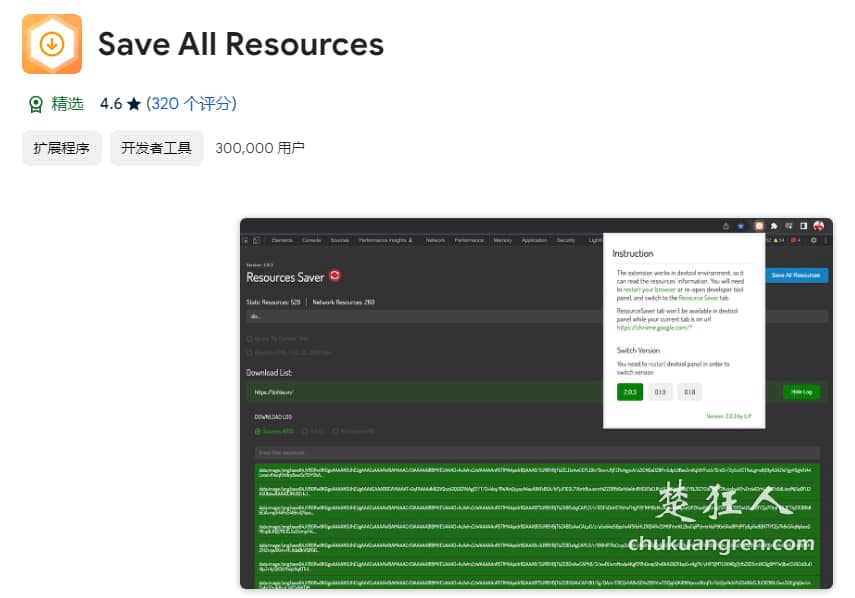Click the DevTools errors counter icon
855x598 pixels.
[x=793, y=240]
